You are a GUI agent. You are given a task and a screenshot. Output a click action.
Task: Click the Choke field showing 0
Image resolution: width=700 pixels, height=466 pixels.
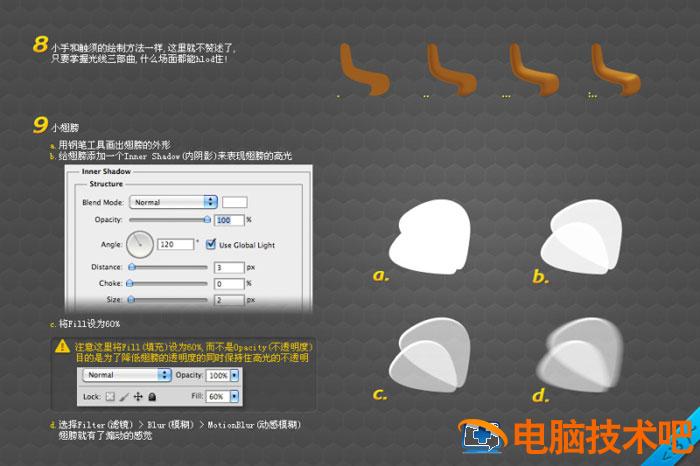point(229,284)
